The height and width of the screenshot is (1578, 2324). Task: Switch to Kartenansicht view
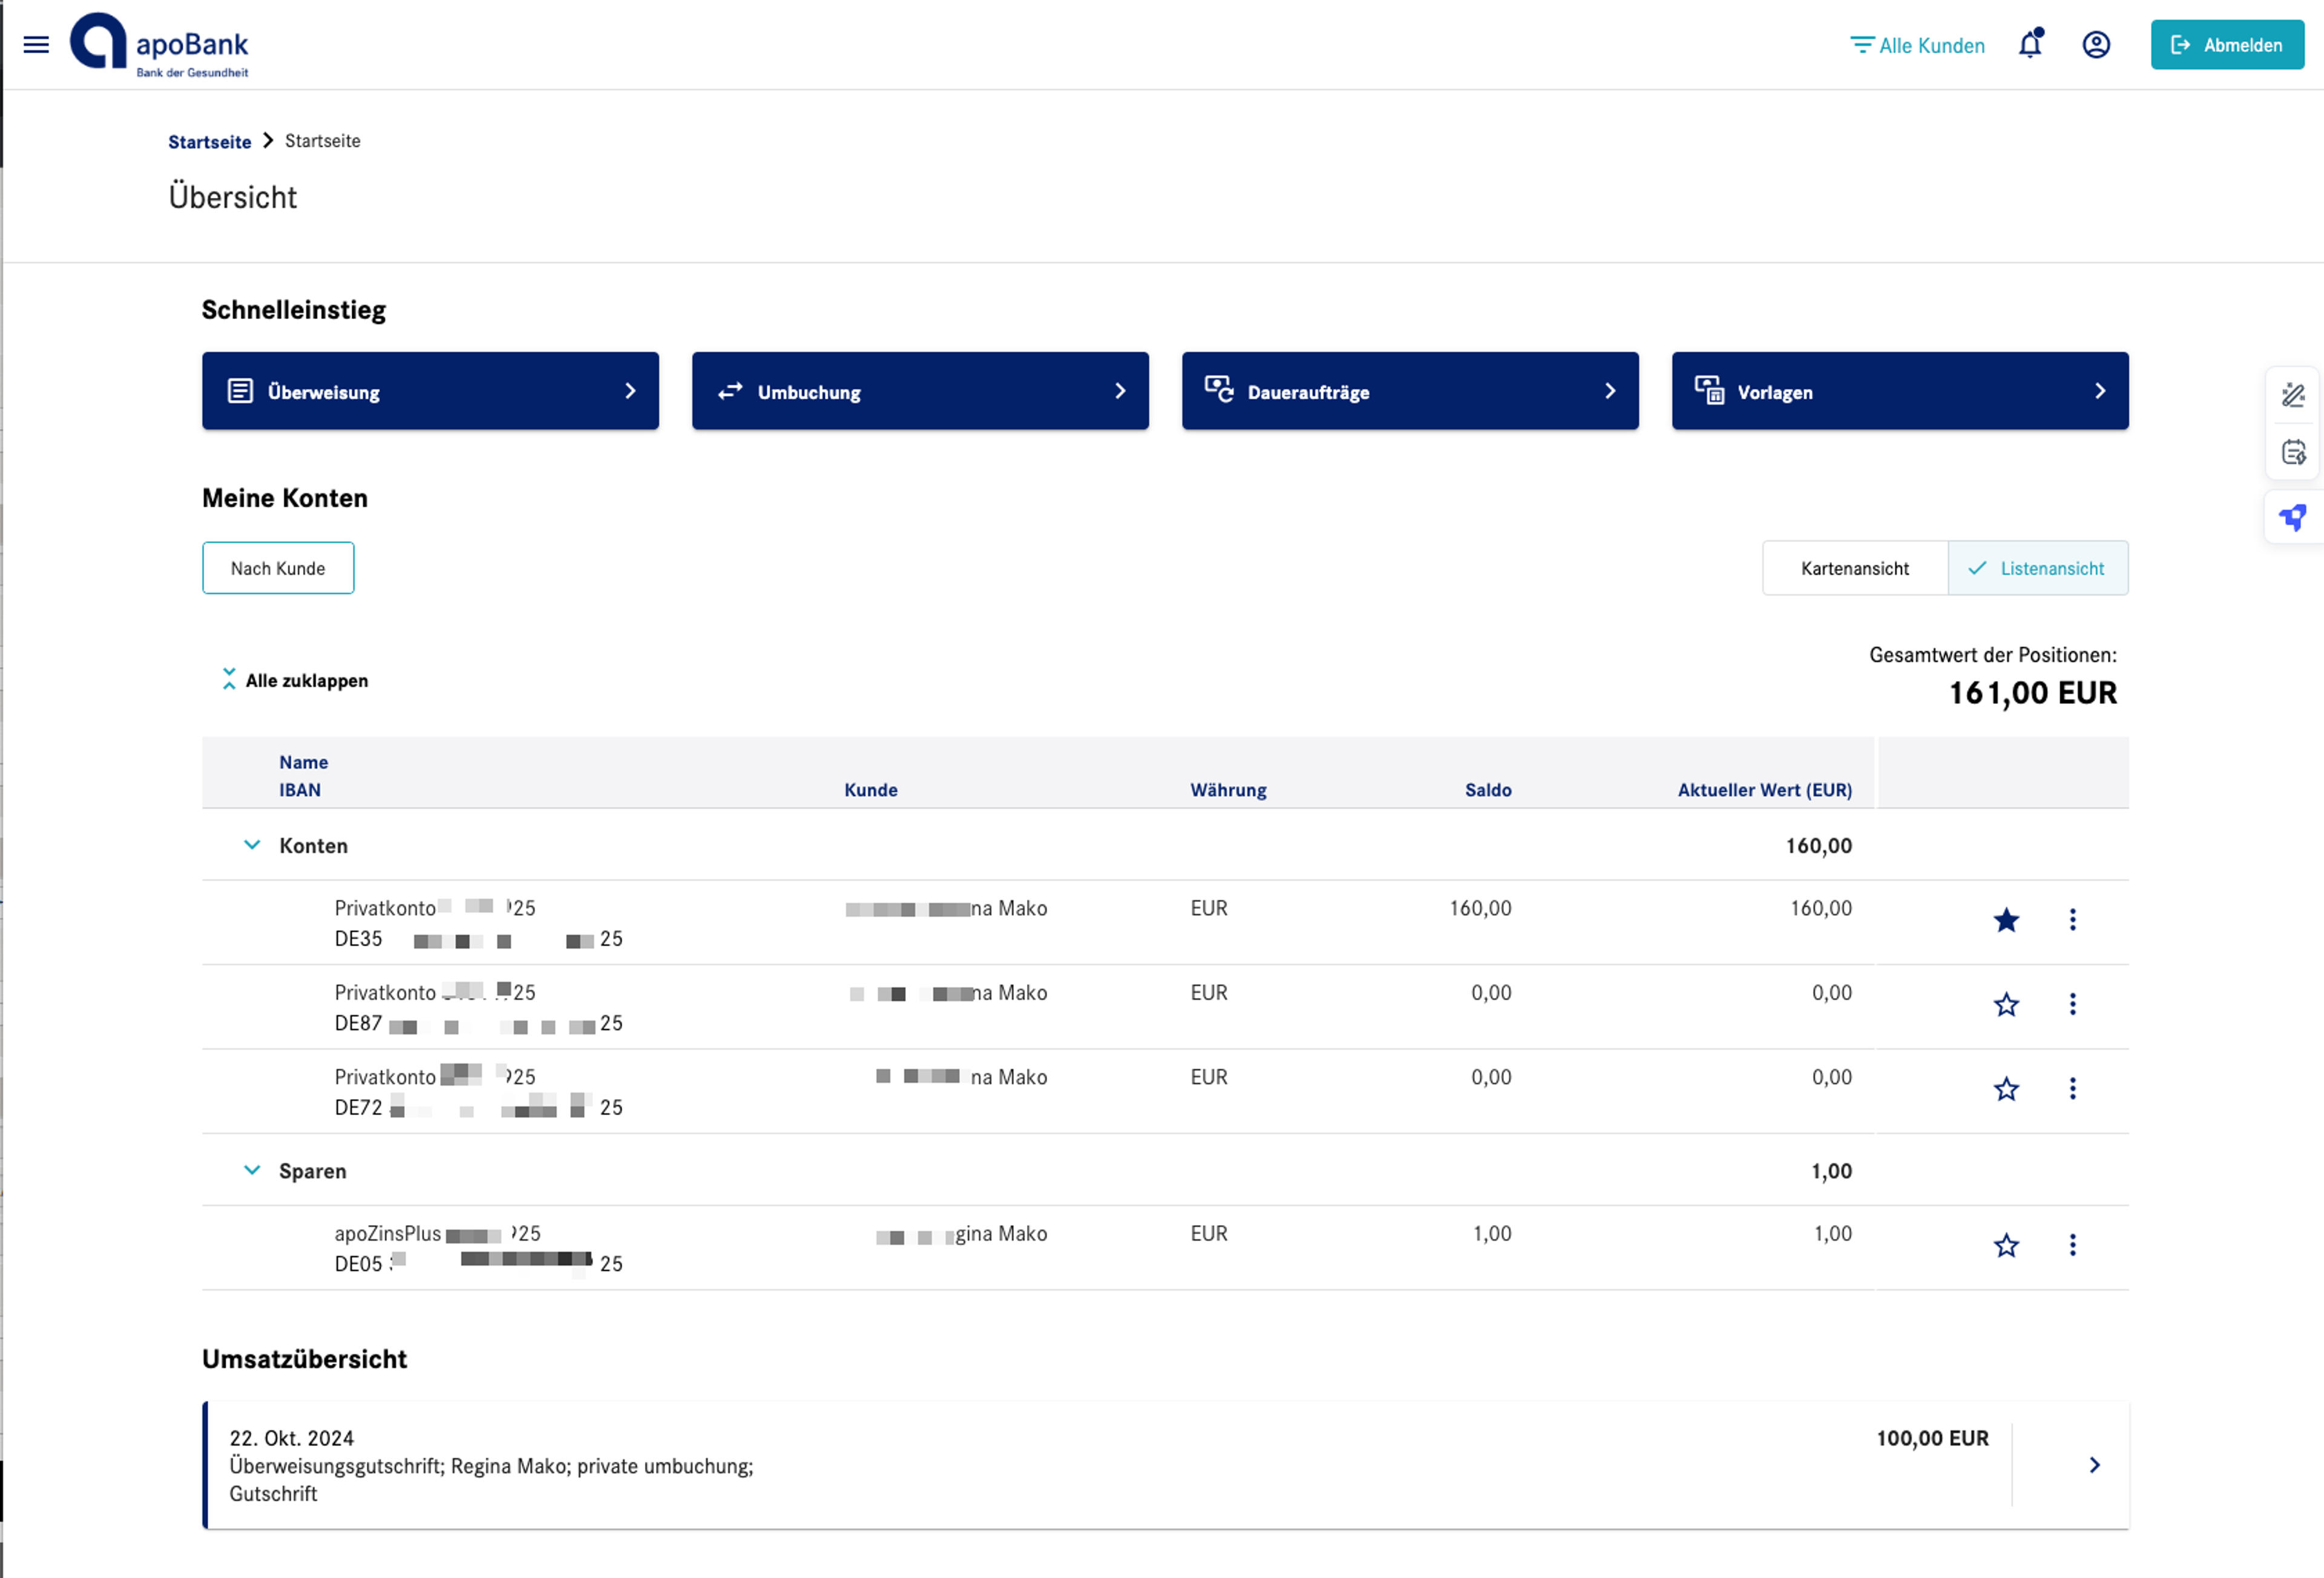click(1855, 568)
